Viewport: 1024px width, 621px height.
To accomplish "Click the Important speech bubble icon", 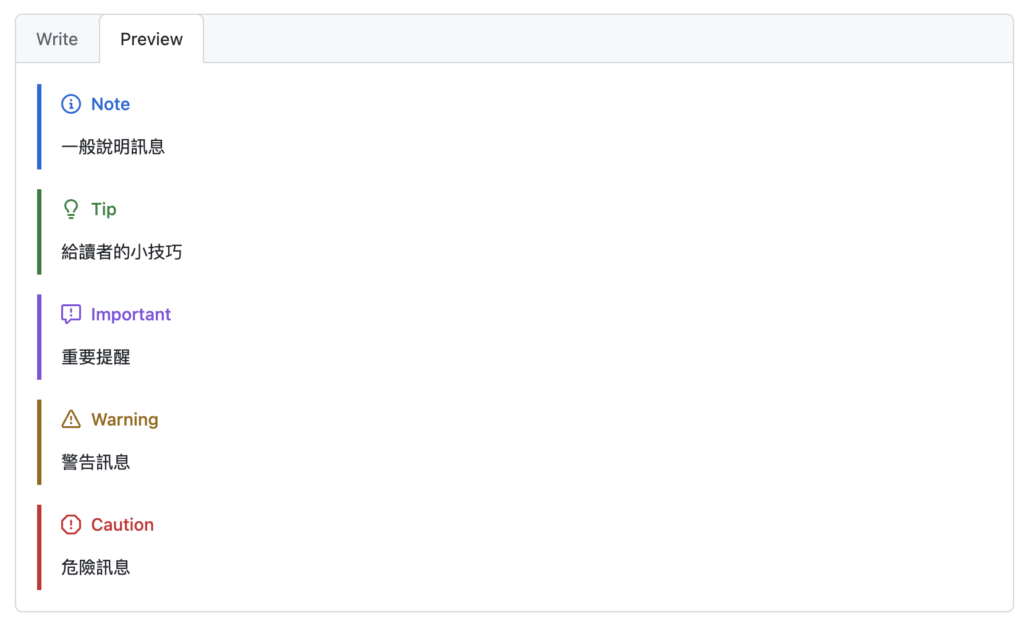I will (71, 314).
